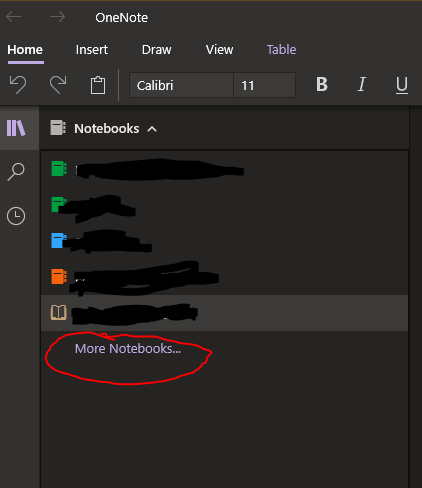Open the View tab
The image size is (422, 488).
point(219,50)
